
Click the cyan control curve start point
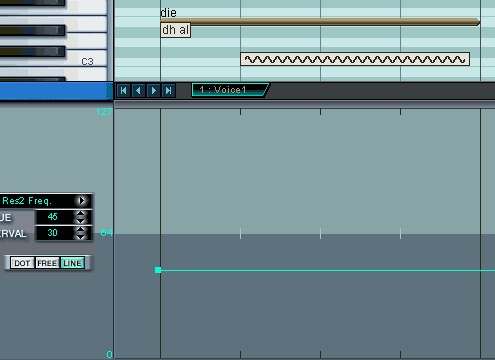point(158,270)
